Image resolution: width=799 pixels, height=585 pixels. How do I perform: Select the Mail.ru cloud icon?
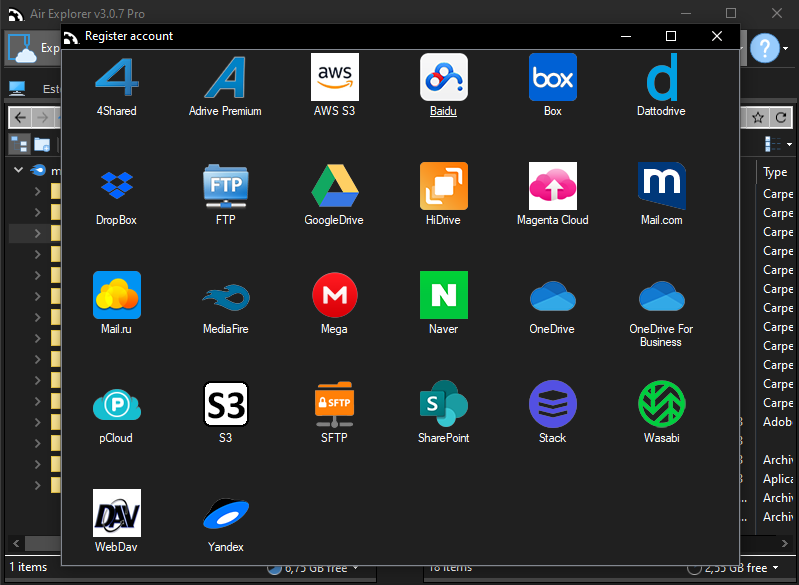(117, 304)
